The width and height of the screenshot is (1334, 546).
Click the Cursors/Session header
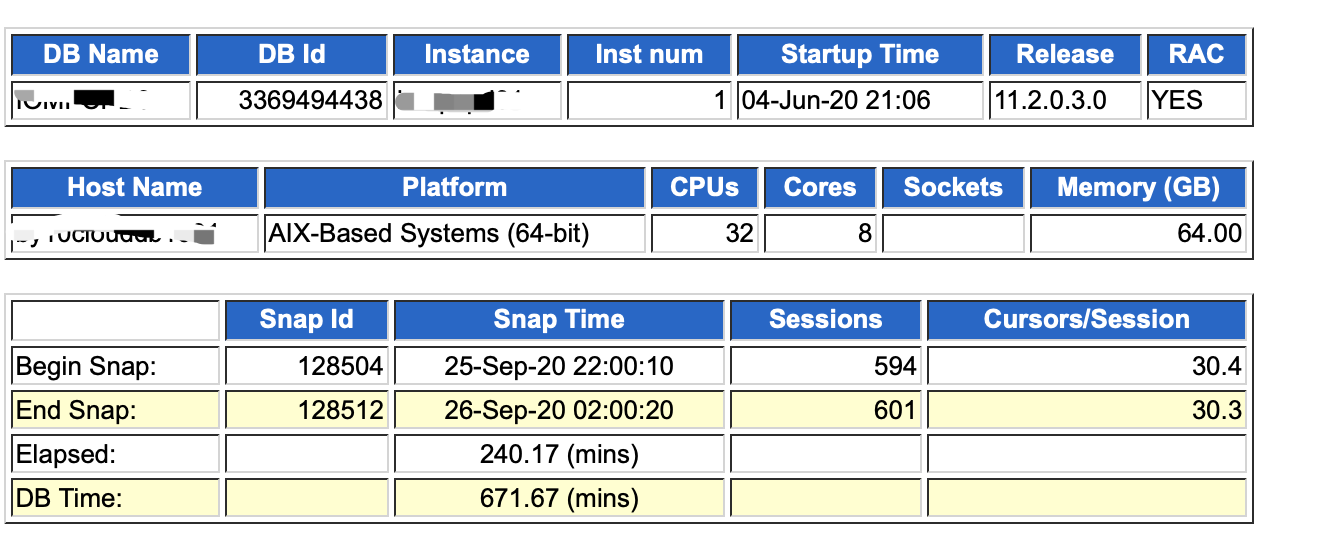(x=1086, y=320)
